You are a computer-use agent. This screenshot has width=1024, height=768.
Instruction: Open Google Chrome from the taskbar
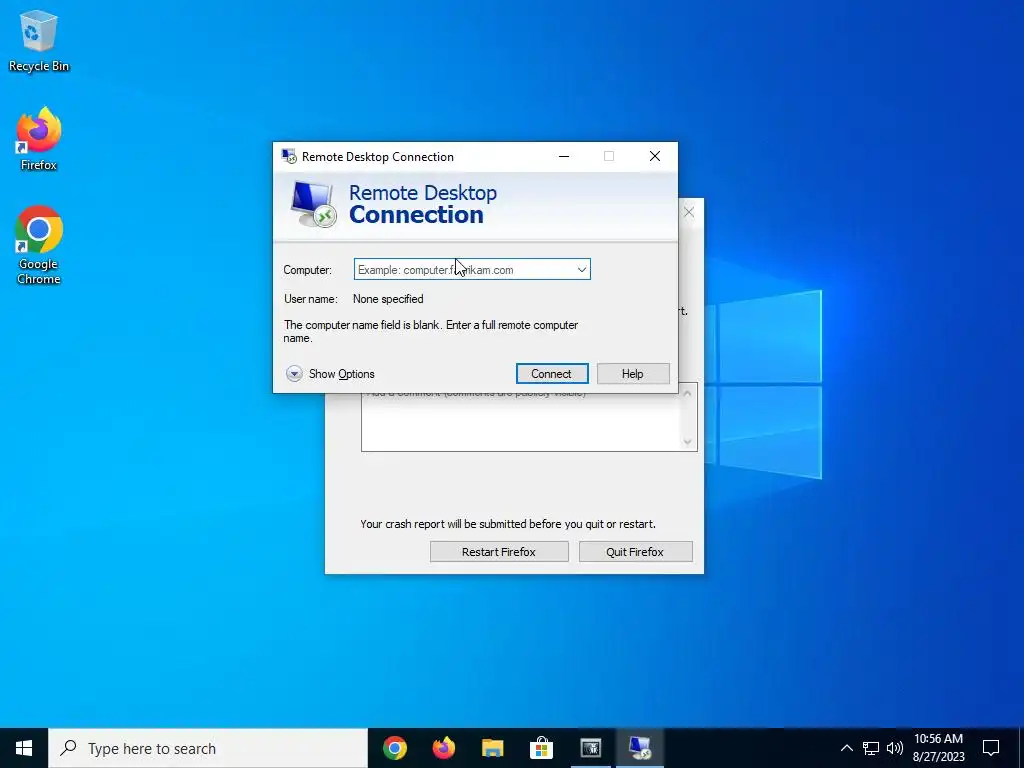click(x=395, y=748)
